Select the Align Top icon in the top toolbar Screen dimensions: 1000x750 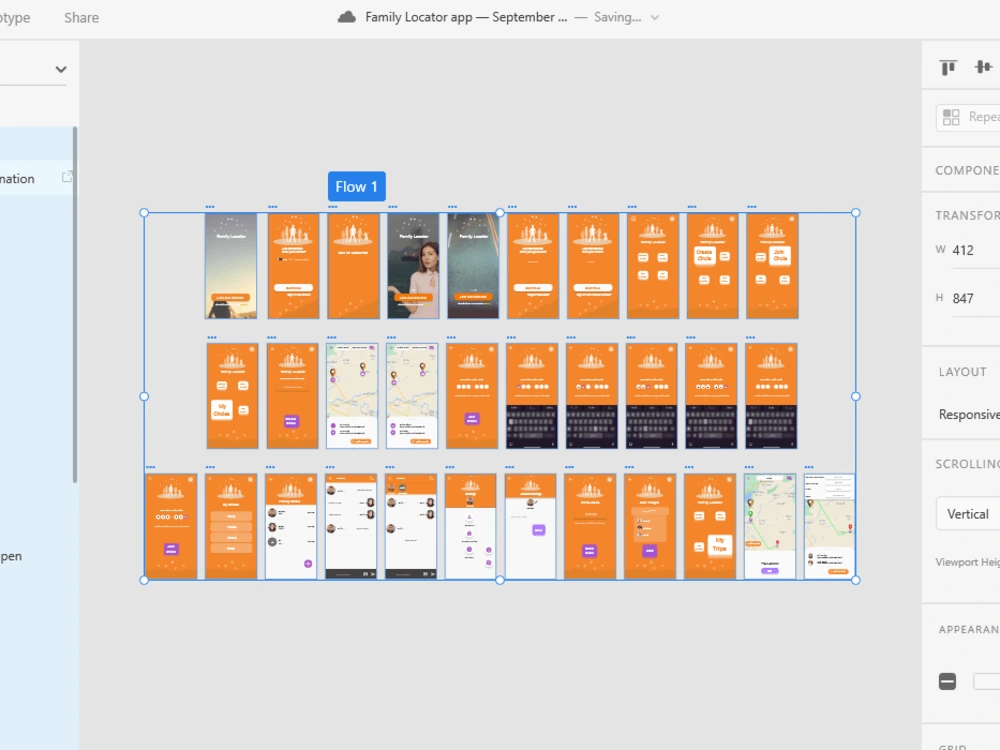pyautogui.click(x=946, y=67)
